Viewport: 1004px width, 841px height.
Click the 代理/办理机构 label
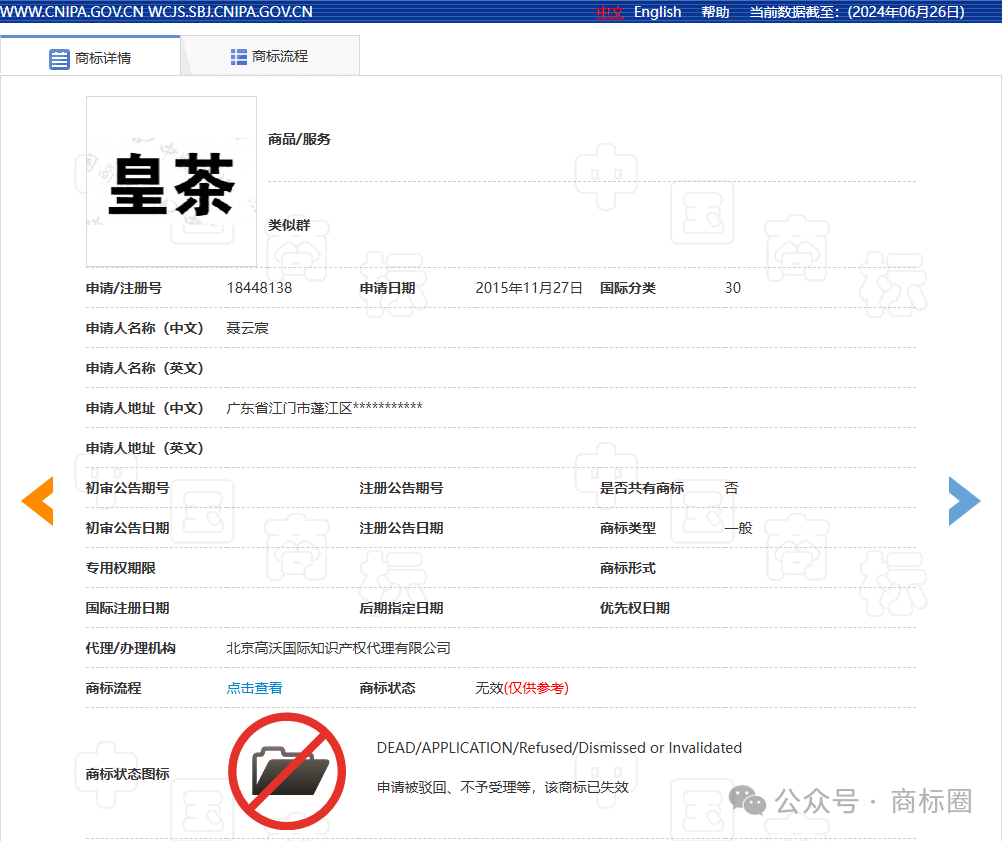tap(131, 648)
